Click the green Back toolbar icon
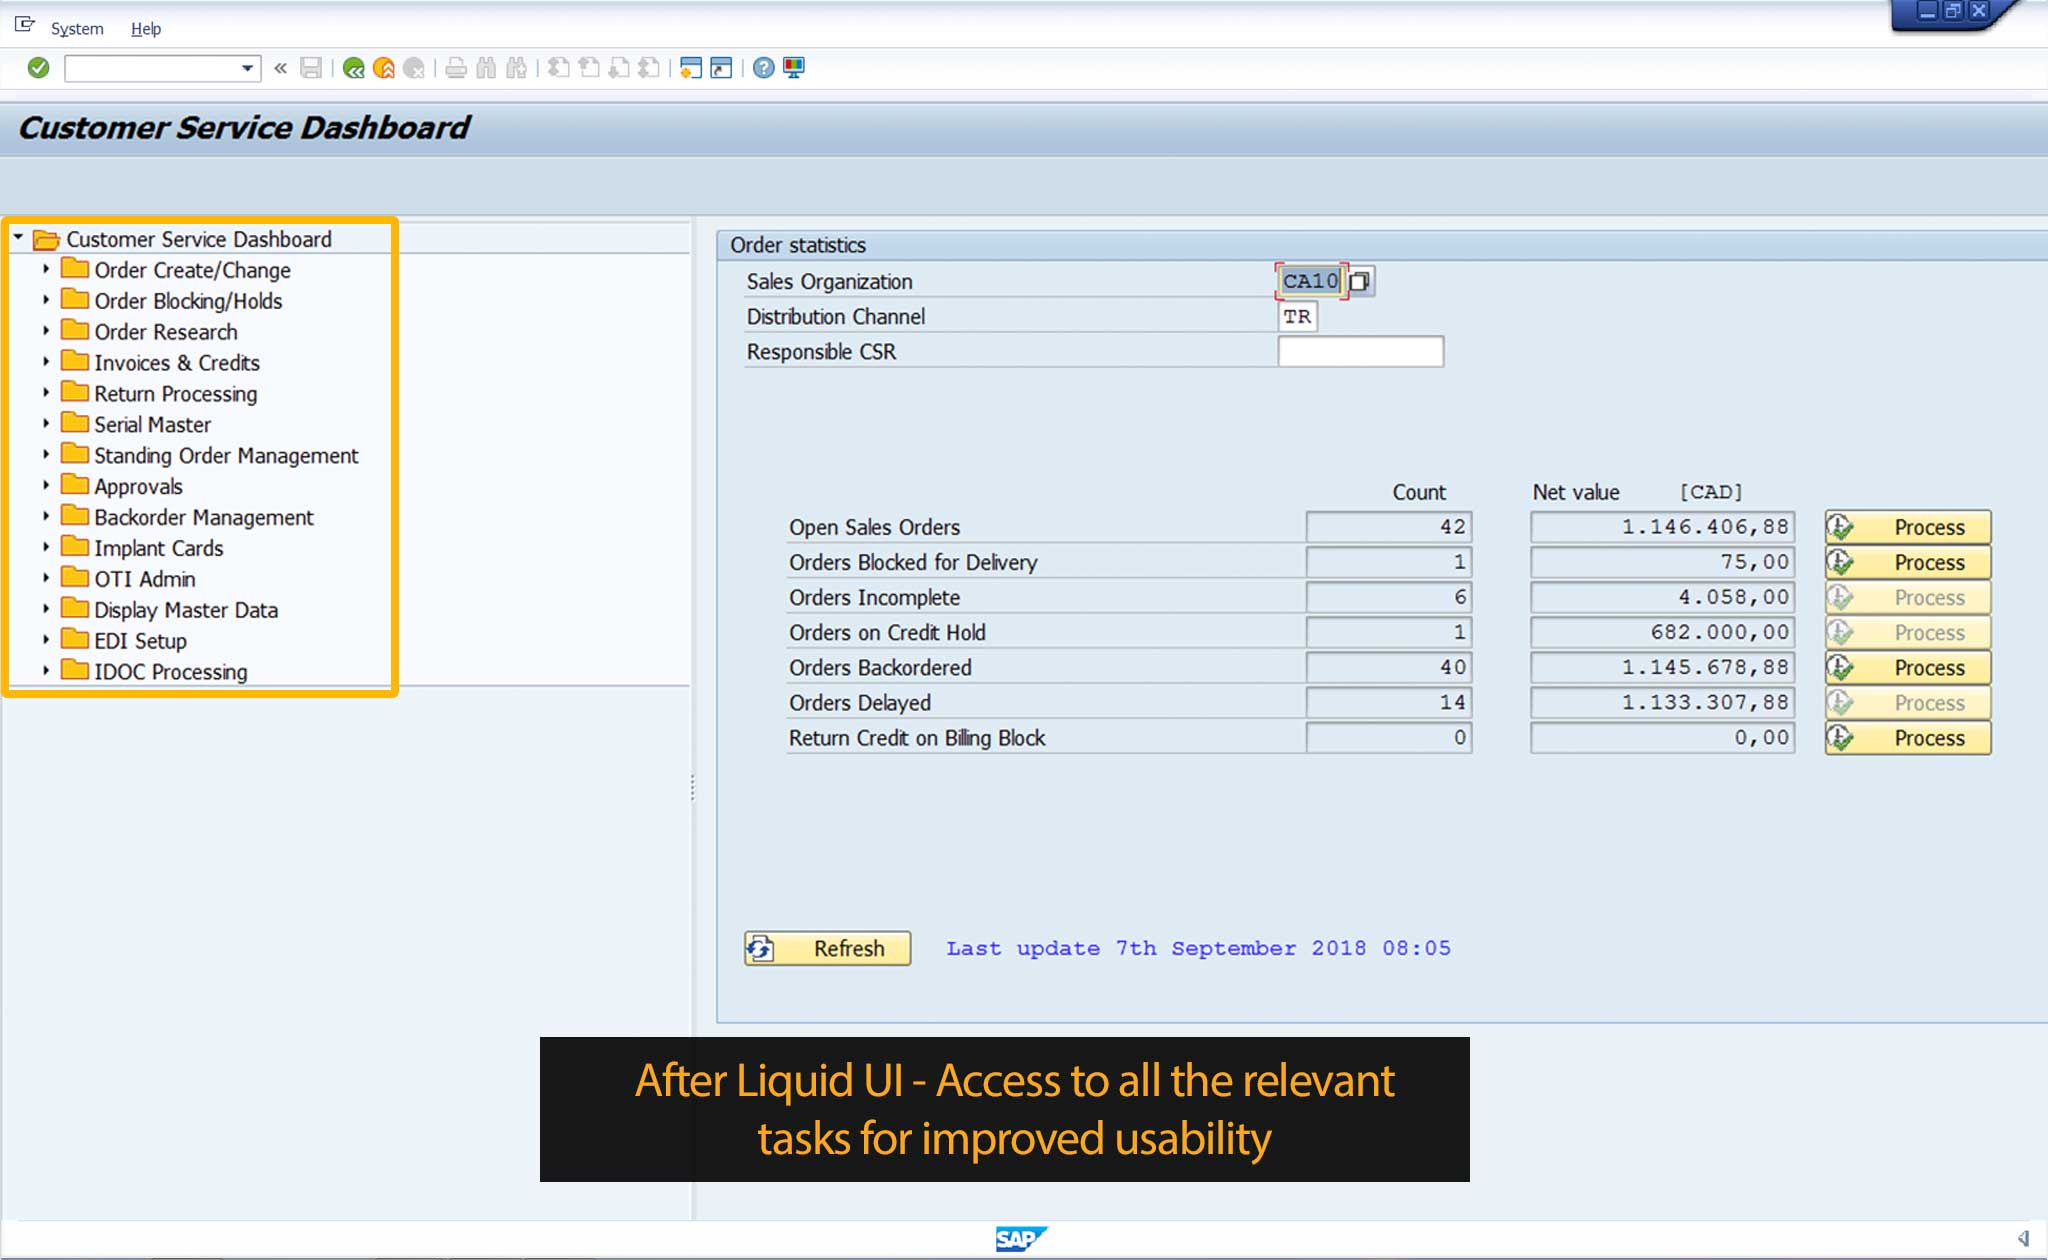This screenshot has width=2048, height=1260. click(353, 68)
